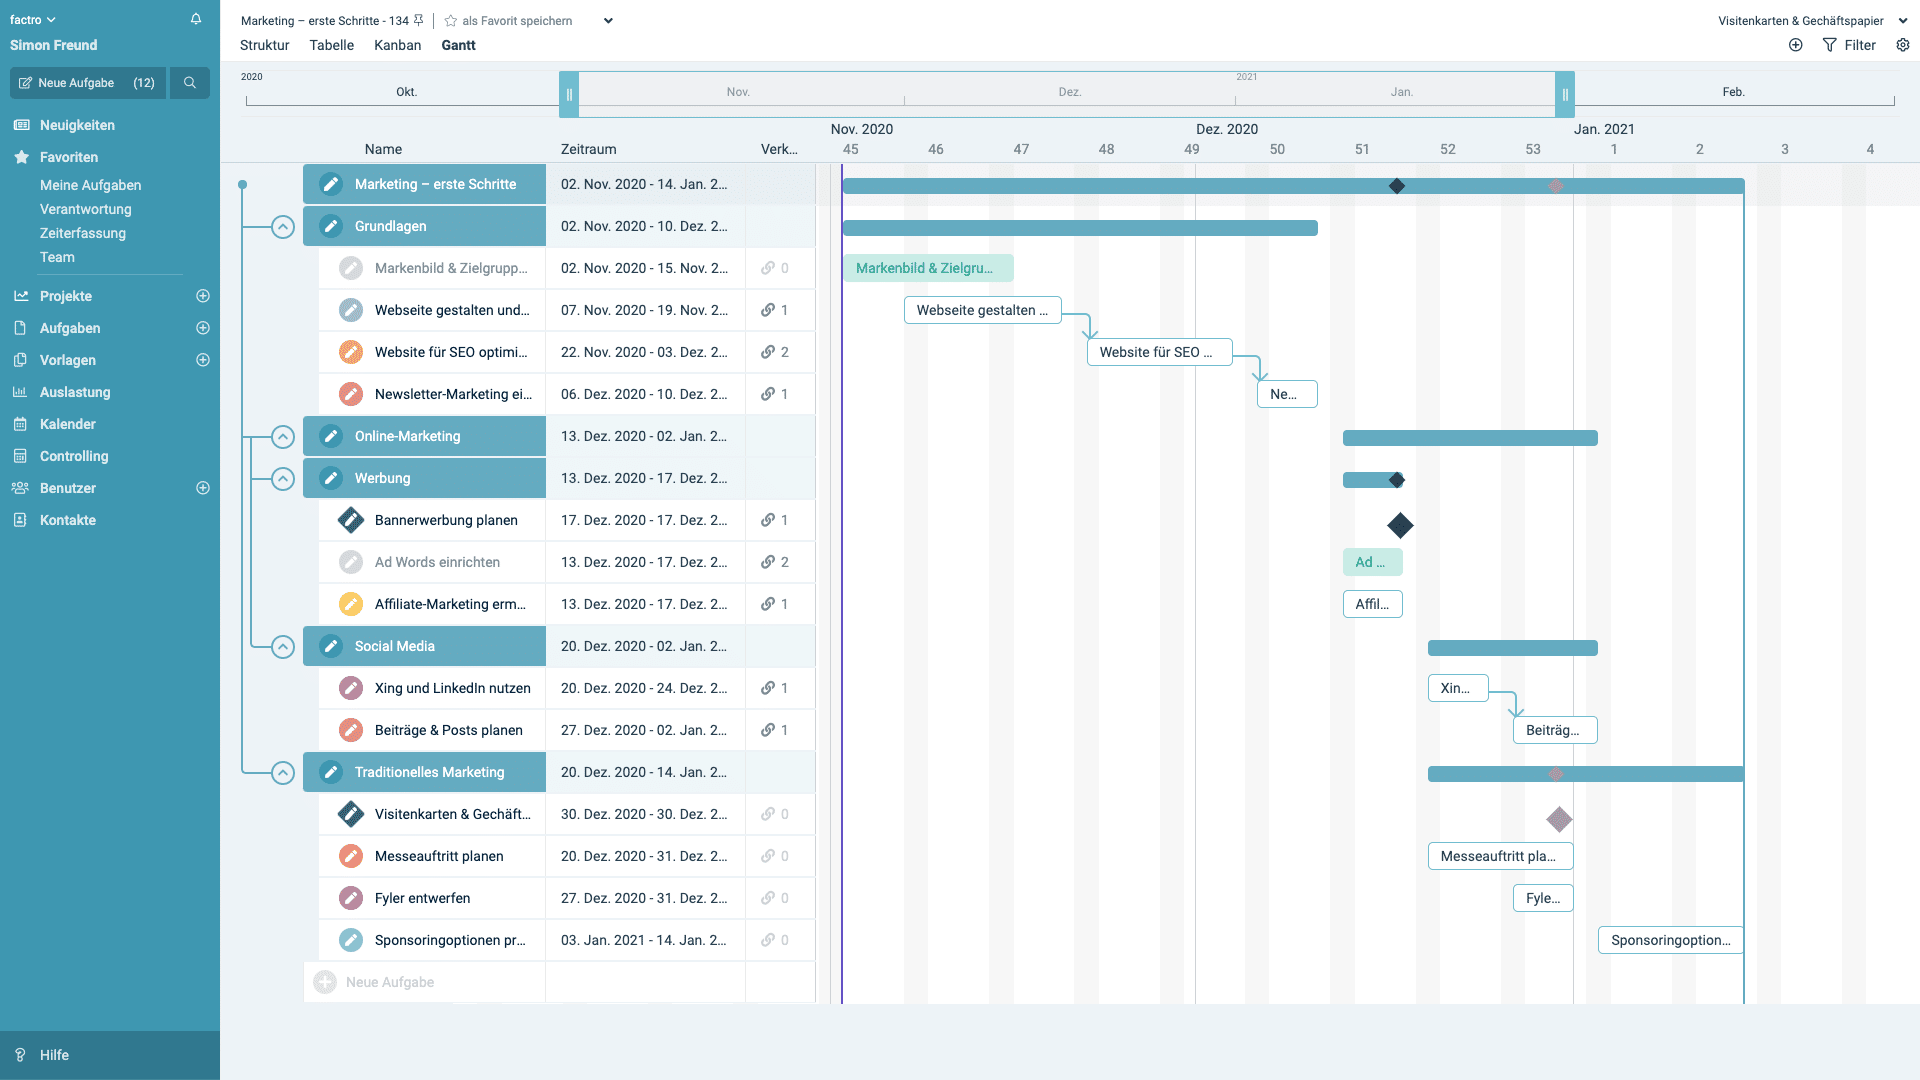Click left handle of timeline range slider
This screenshot has width=1920, height=1080.
tap(569, 94)
